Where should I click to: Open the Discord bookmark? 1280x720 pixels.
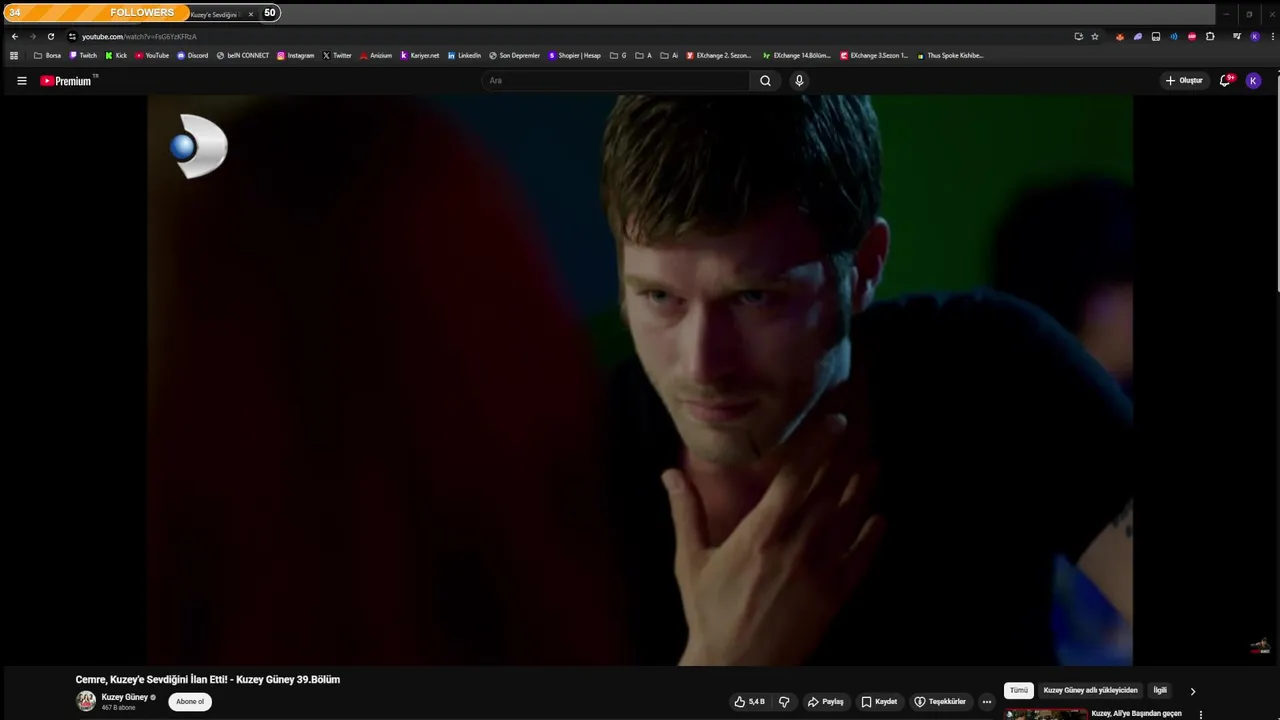coord(193,56)
